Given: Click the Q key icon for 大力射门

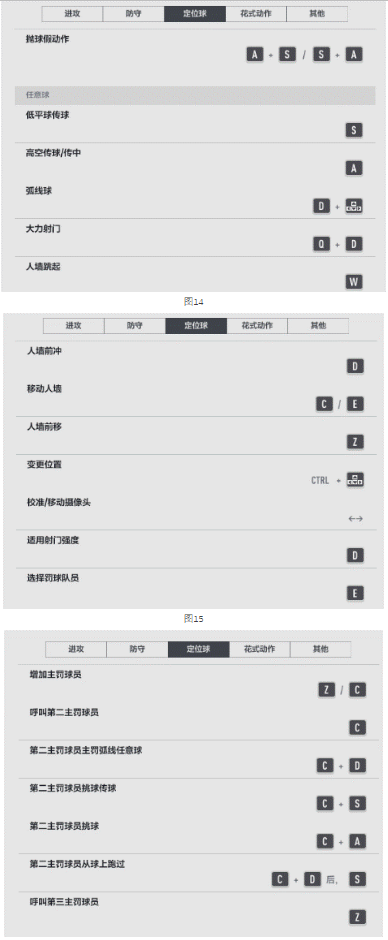Looking at the screenshot, I should (x=322, y=244).
